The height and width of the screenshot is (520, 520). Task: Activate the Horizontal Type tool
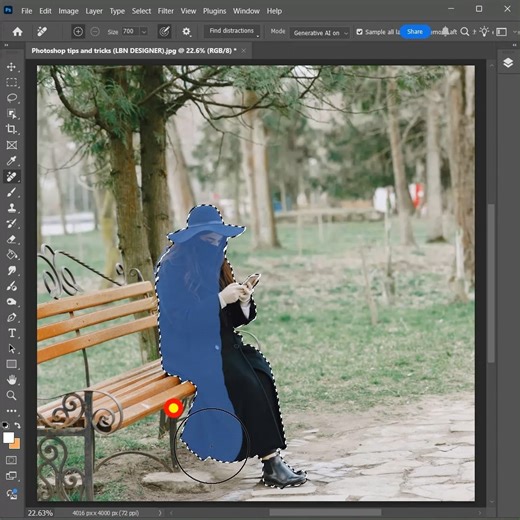[11, 333]
